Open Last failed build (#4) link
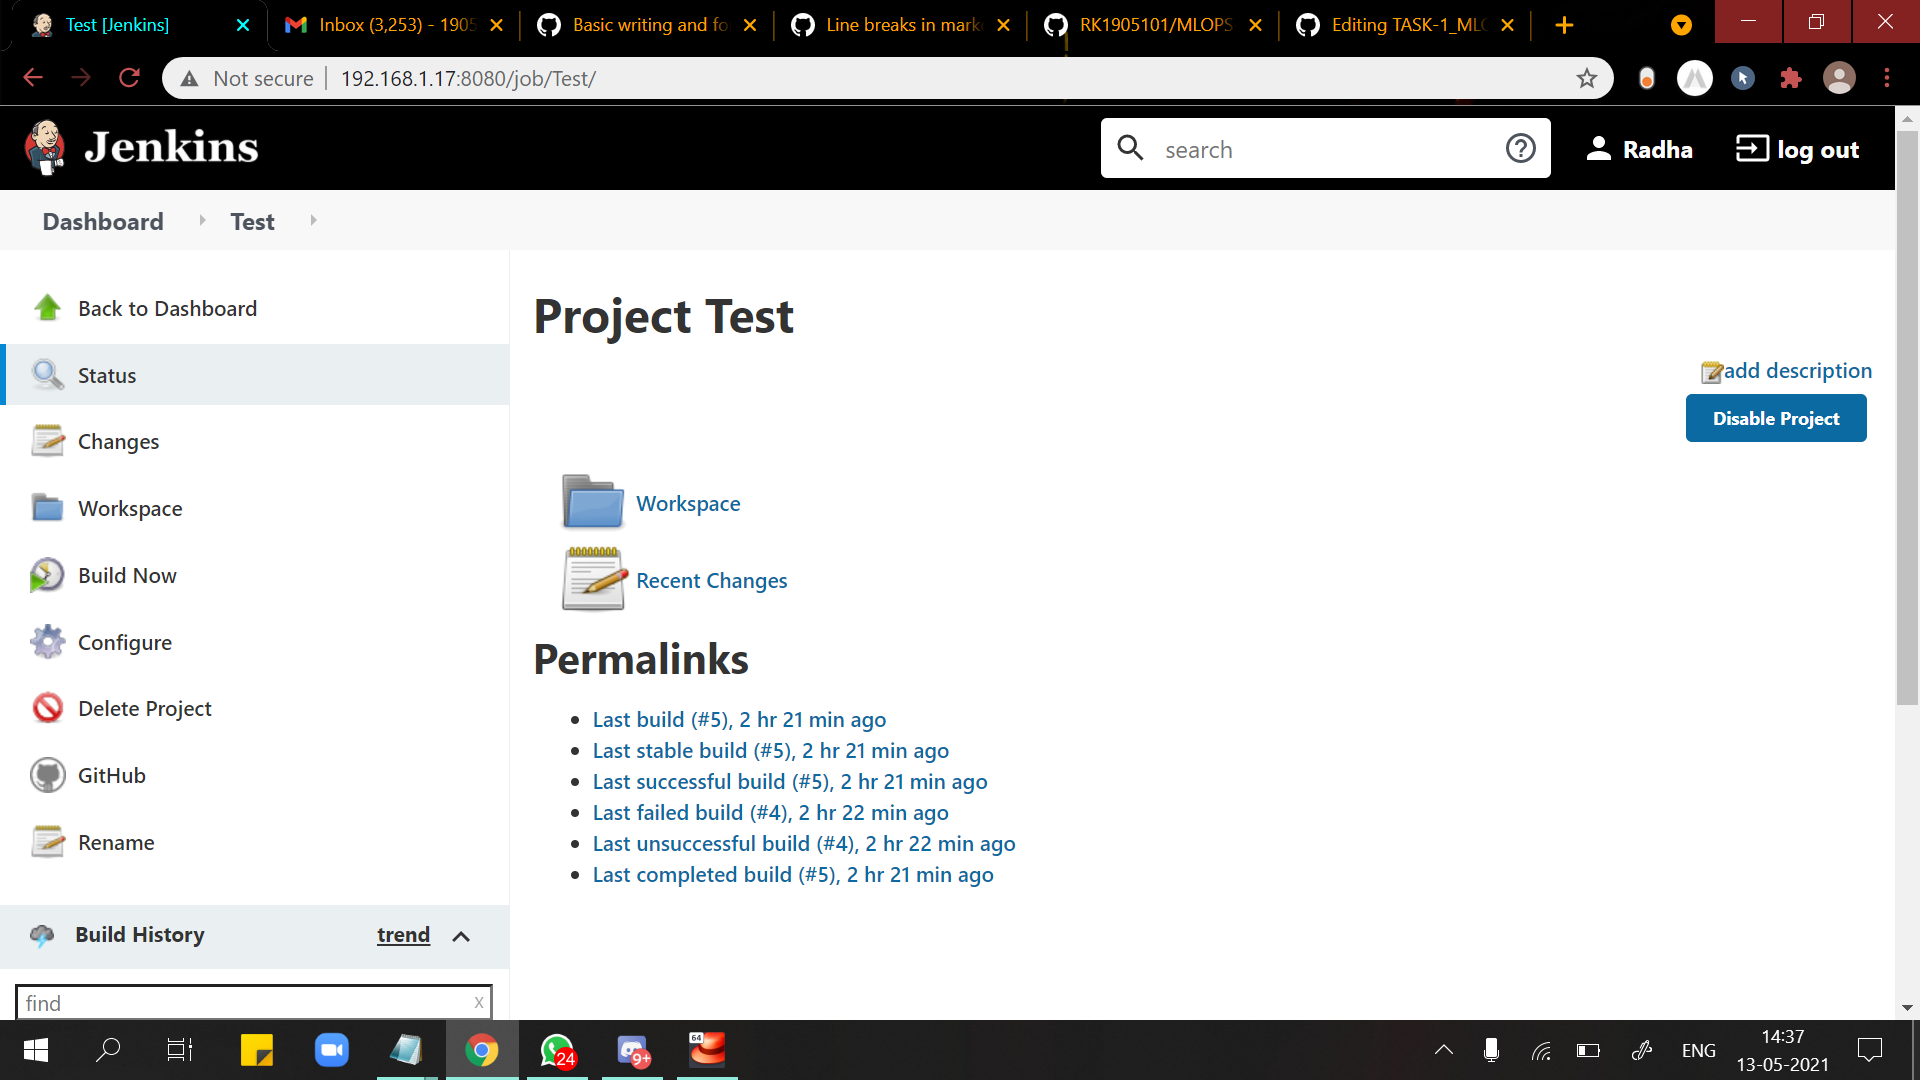1920x1080 pixels. point(770,813)
